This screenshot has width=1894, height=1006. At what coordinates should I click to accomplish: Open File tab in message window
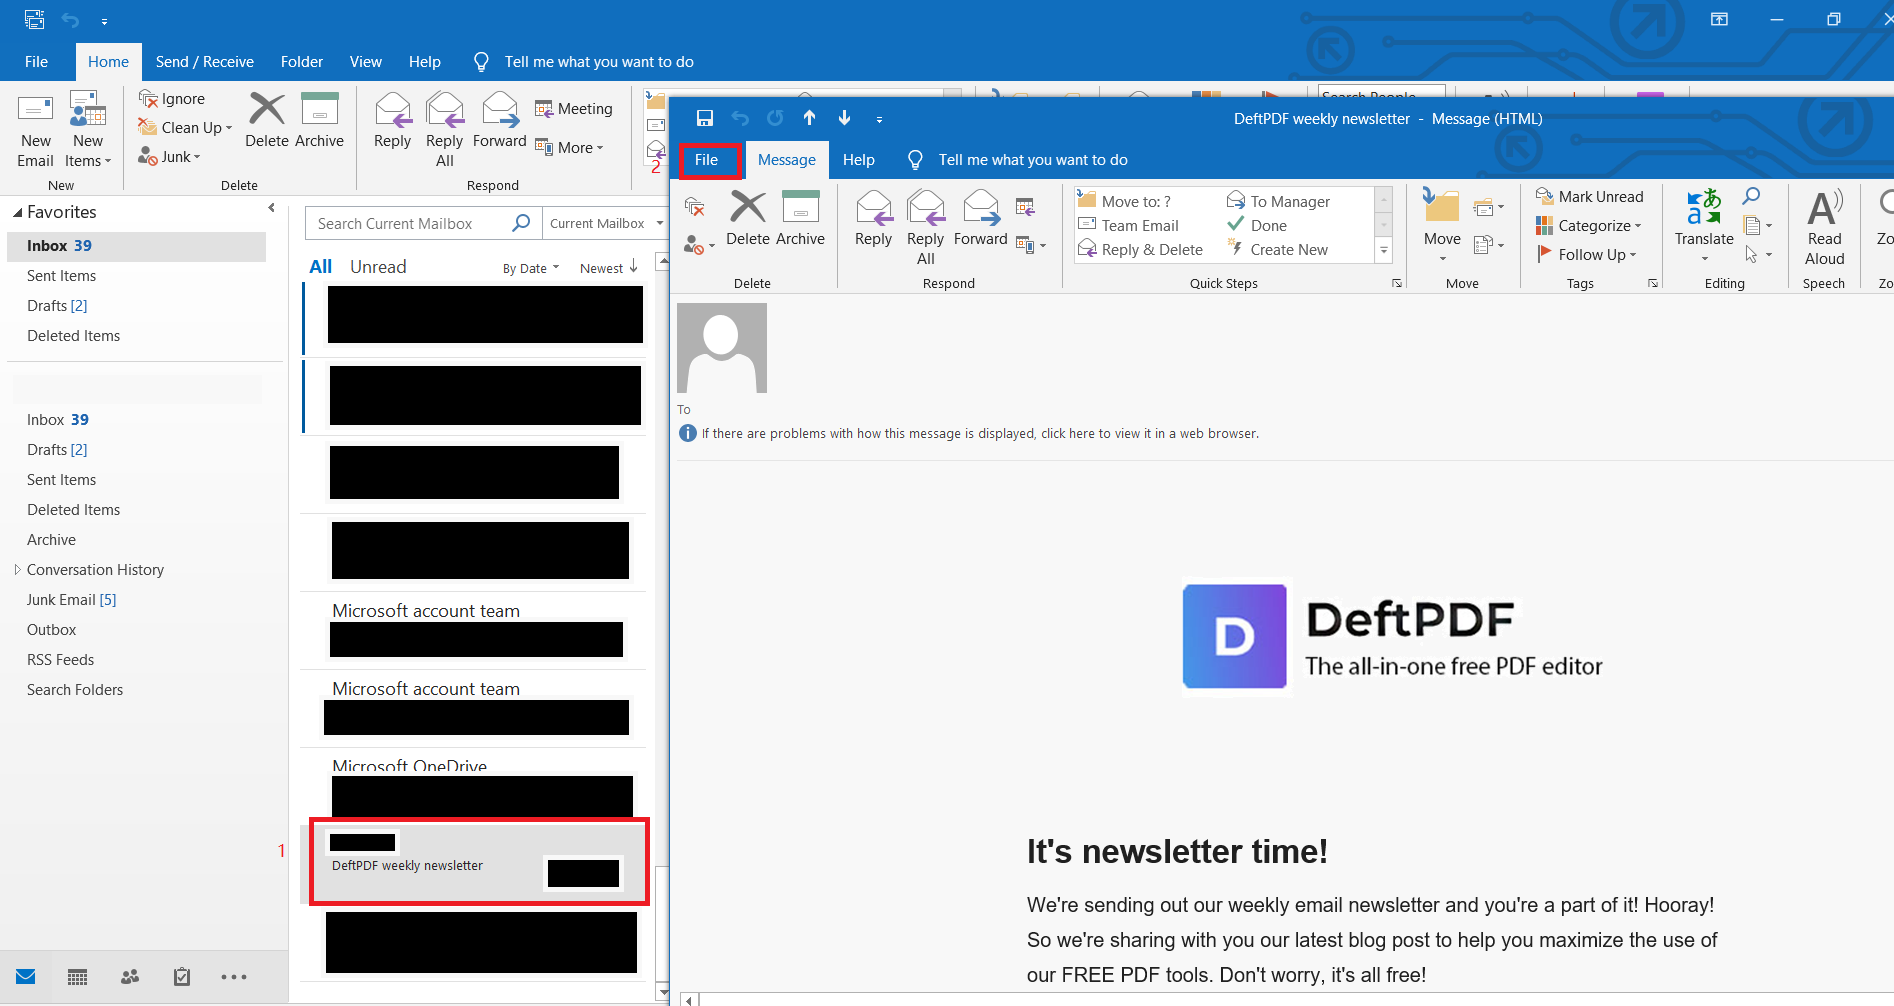click(x=709, y=160)
